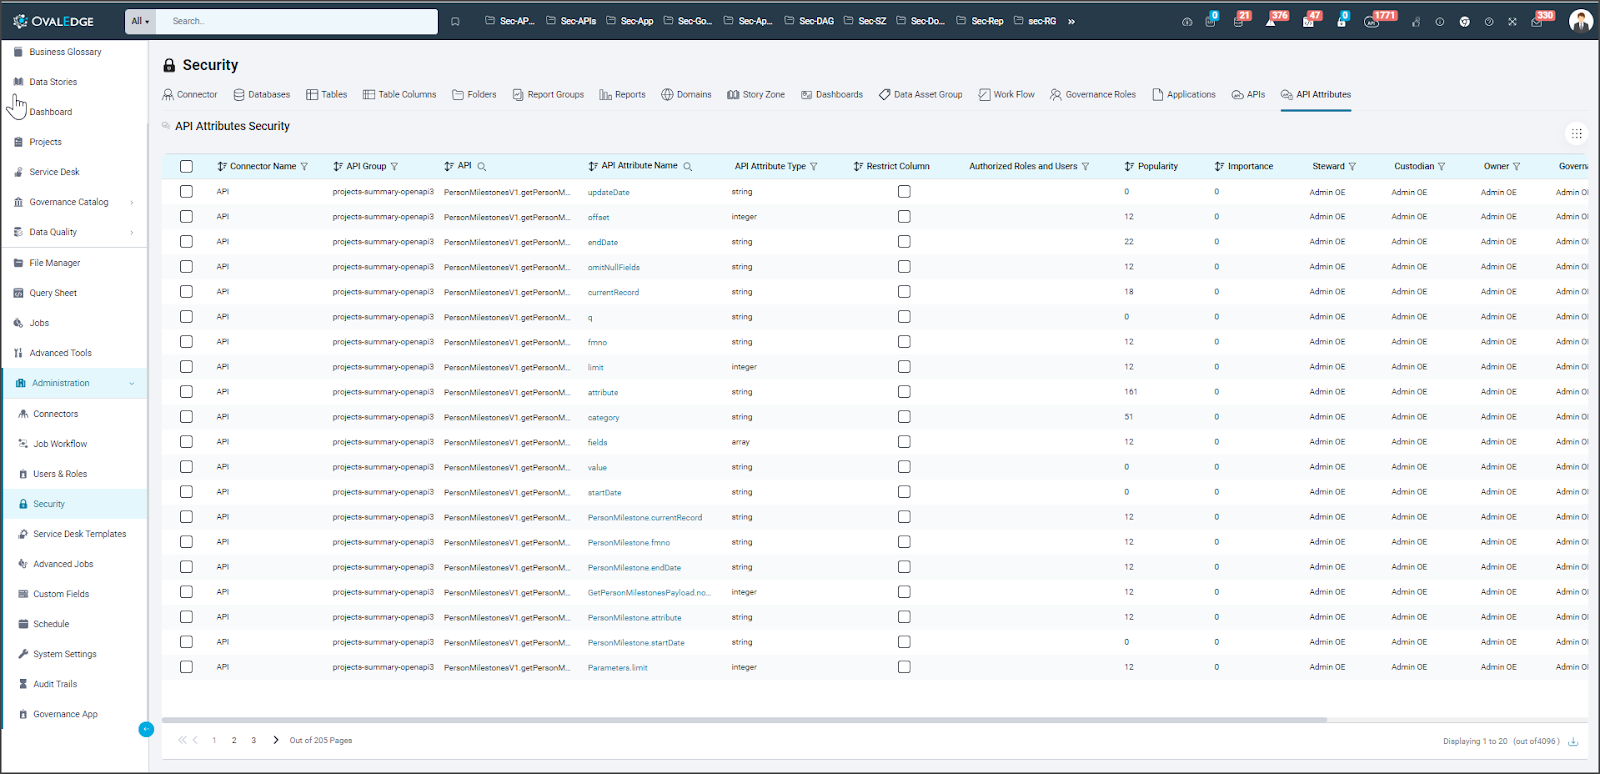This screenshot has height=774, width=1600.
Task: Click the fullscreen expand icon in header
Action: coord(1512,21)
